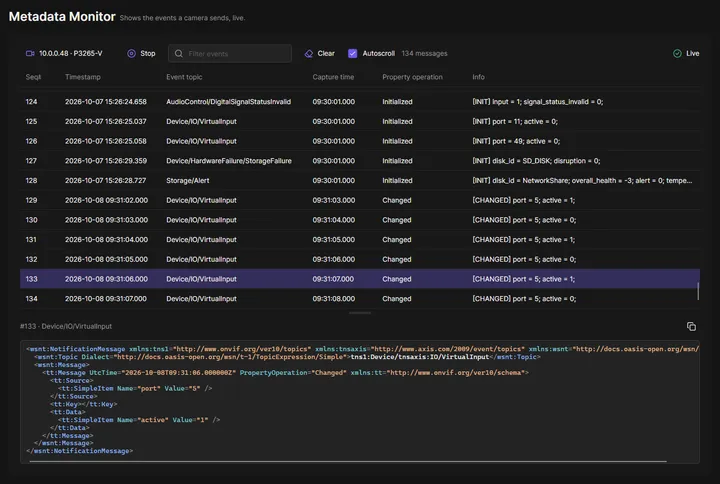Select row with sequence number 132
Screen dimensions: 720x484
click(360, 260)
